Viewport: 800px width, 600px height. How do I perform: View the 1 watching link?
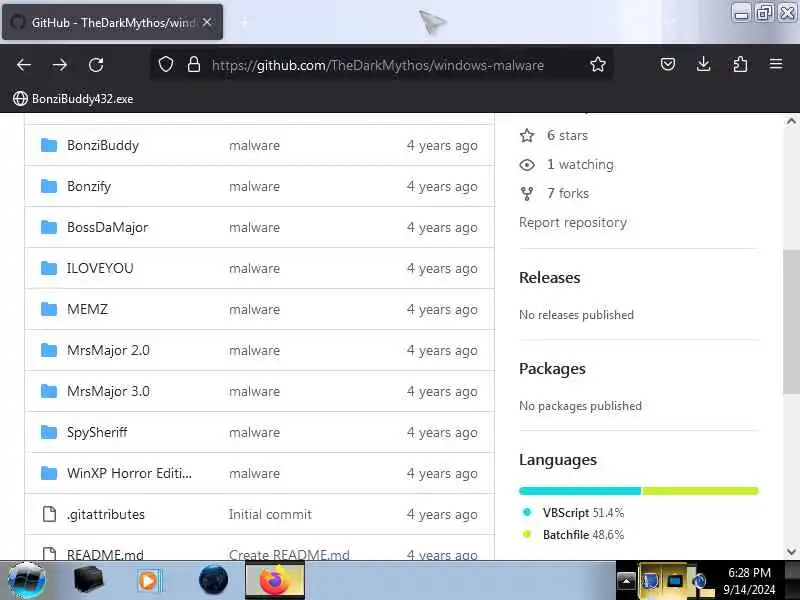[580, 164]
